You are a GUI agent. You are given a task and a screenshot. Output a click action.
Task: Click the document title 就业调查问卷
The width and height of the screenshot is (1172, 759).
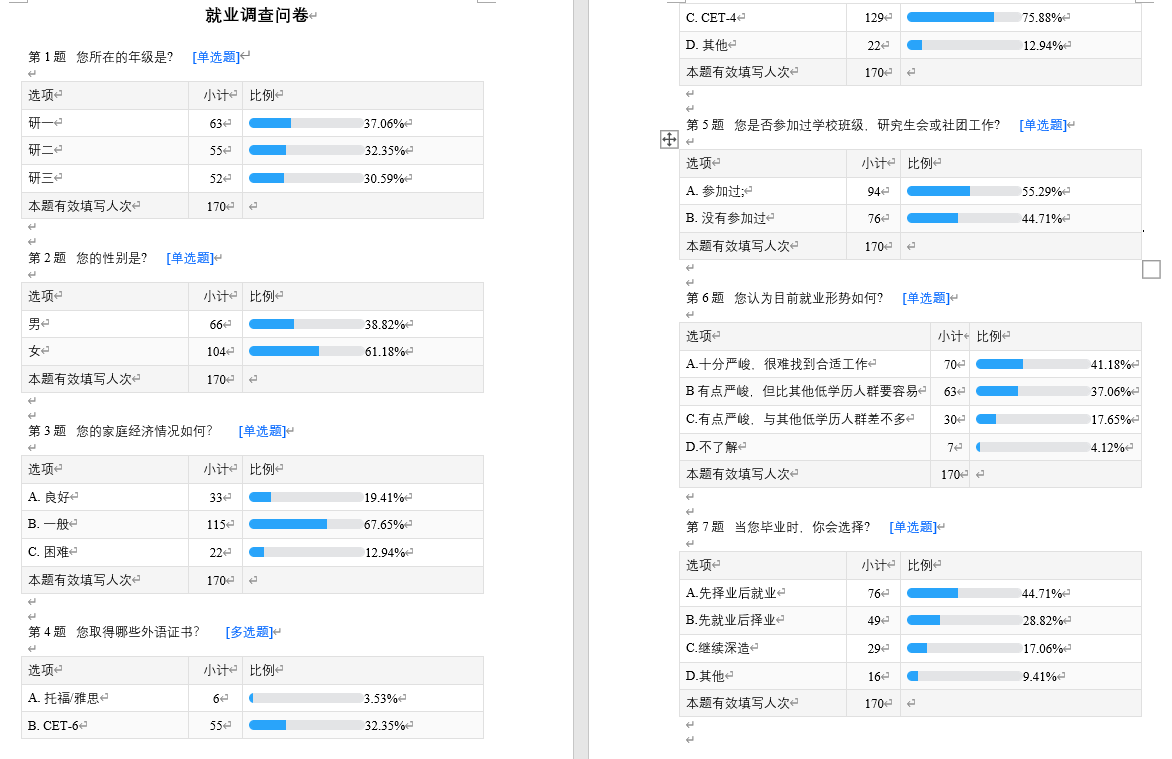[x=257, y=15]
